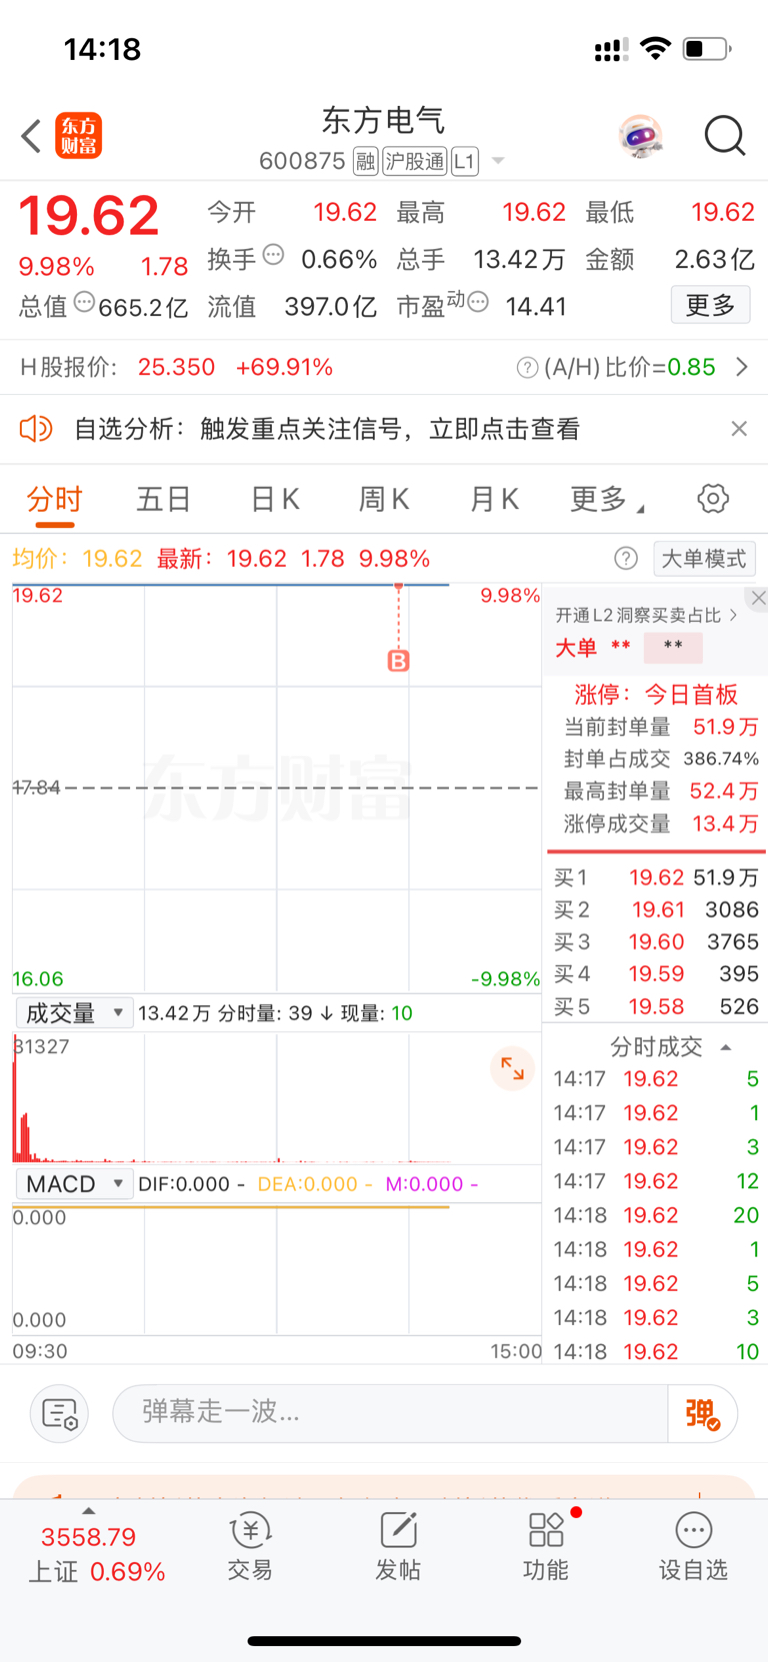The width and height of the screenshot is (768, 1663).
Task: Expand chart to fullscreen icon
Action: click(512, 1068)
